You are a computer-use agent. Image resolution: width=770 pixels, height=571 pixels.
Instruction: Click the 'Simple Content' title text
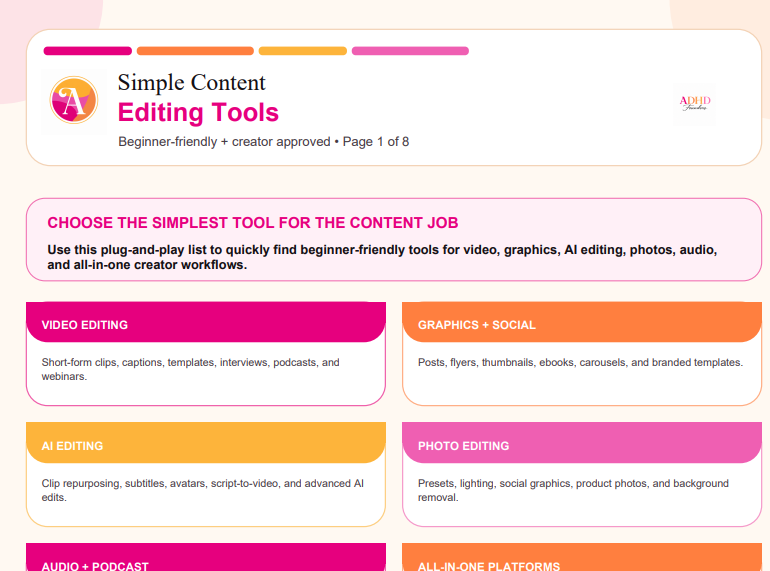point(192,82)
